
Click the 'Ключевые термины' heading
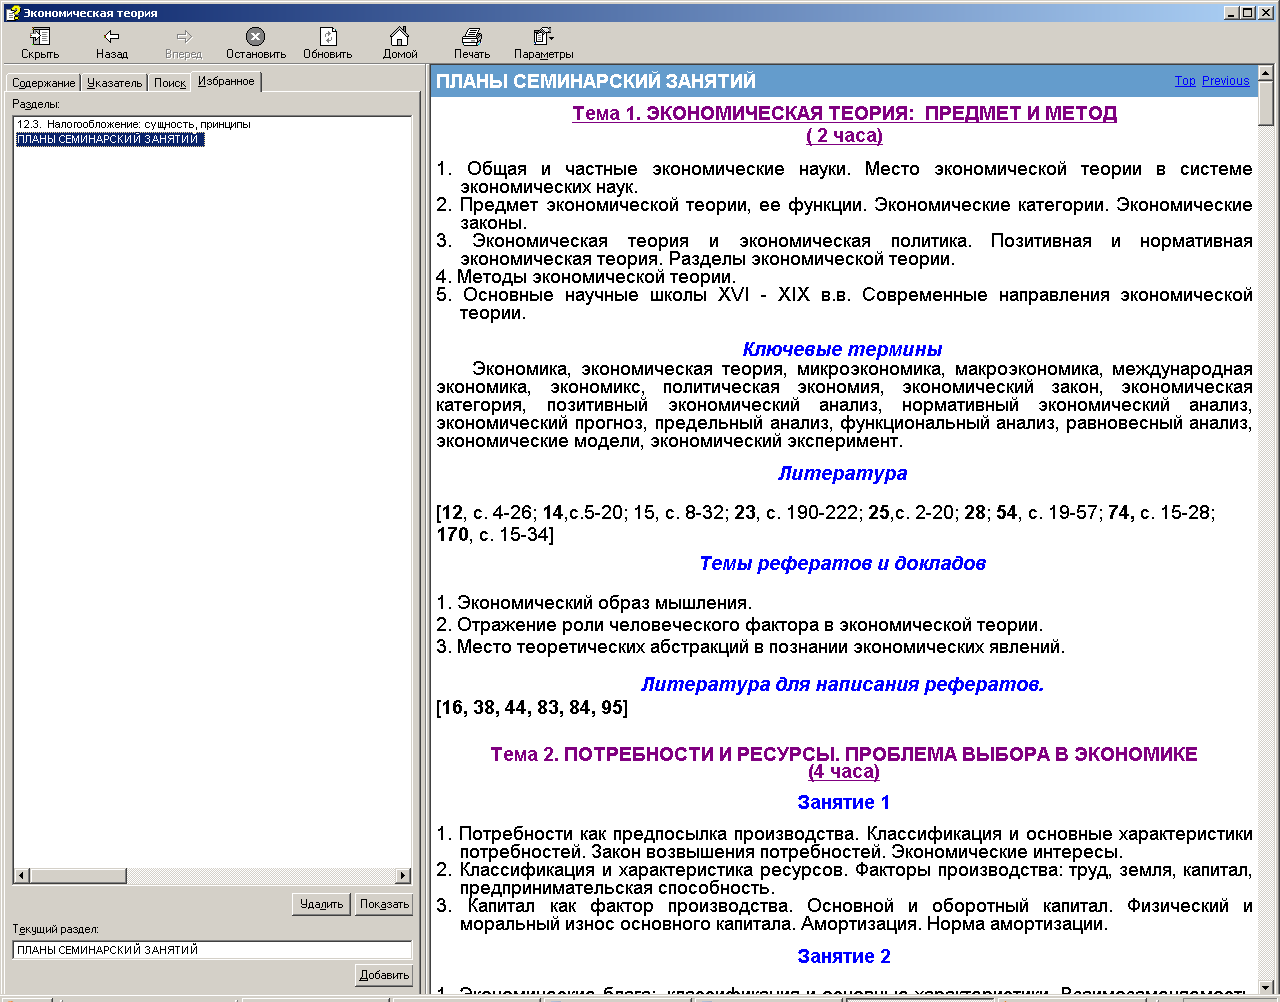point(842,349)
